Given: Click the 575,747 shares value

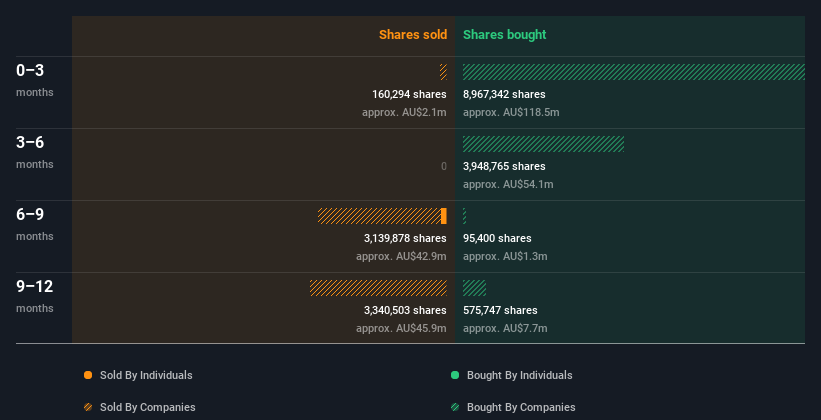Looking at the screenshot, I should pos(500,311).
